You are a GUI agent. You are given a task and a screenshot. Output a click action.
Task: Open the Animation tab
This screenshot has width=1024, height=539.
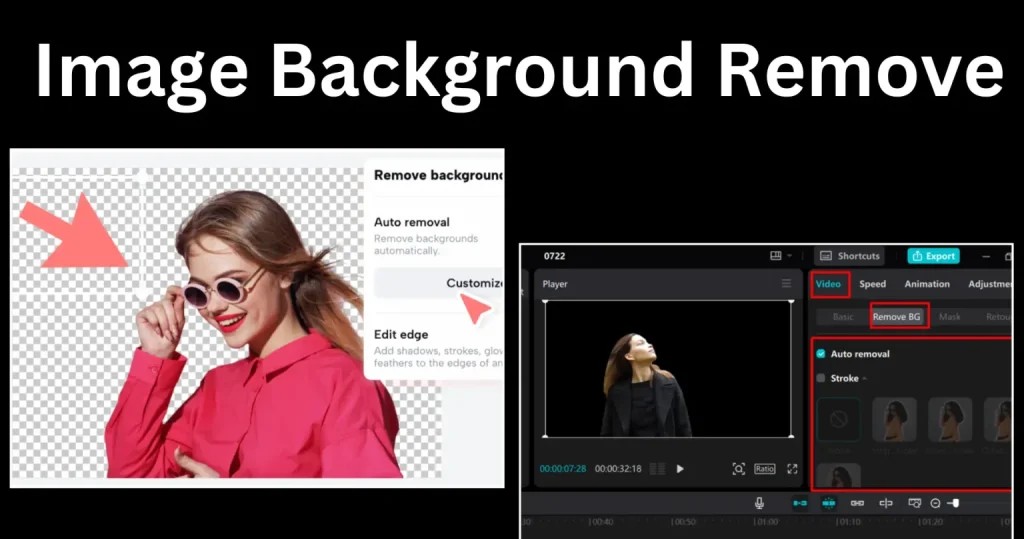click(927, 284)
